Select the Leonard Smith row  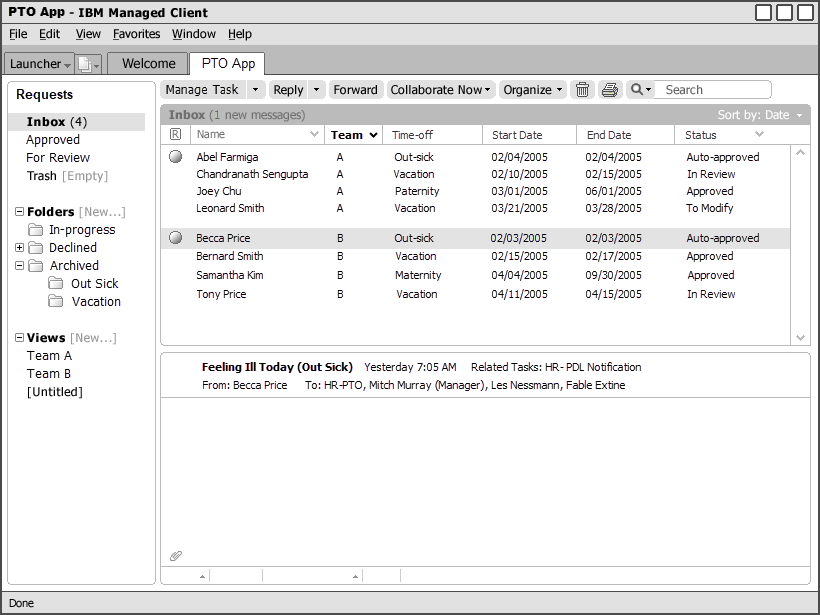pyautogui.click(x=475, y=208)
